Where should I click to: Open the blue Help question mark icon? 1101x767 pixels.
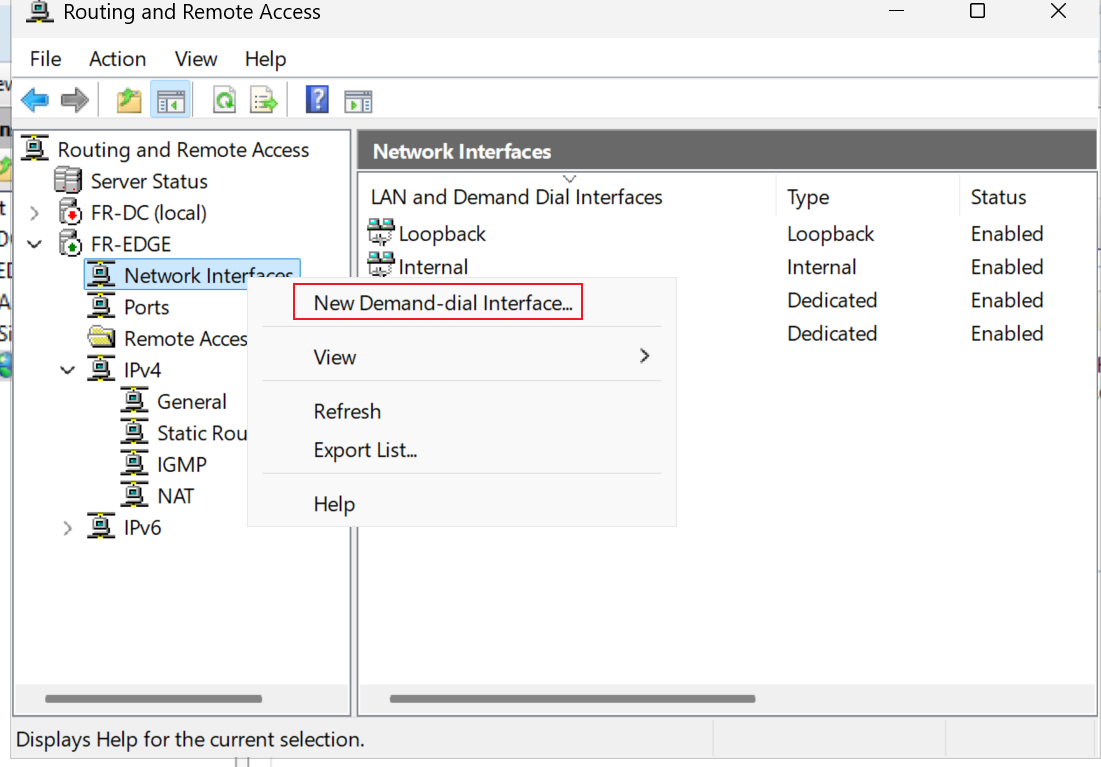(x=317, y=100)
